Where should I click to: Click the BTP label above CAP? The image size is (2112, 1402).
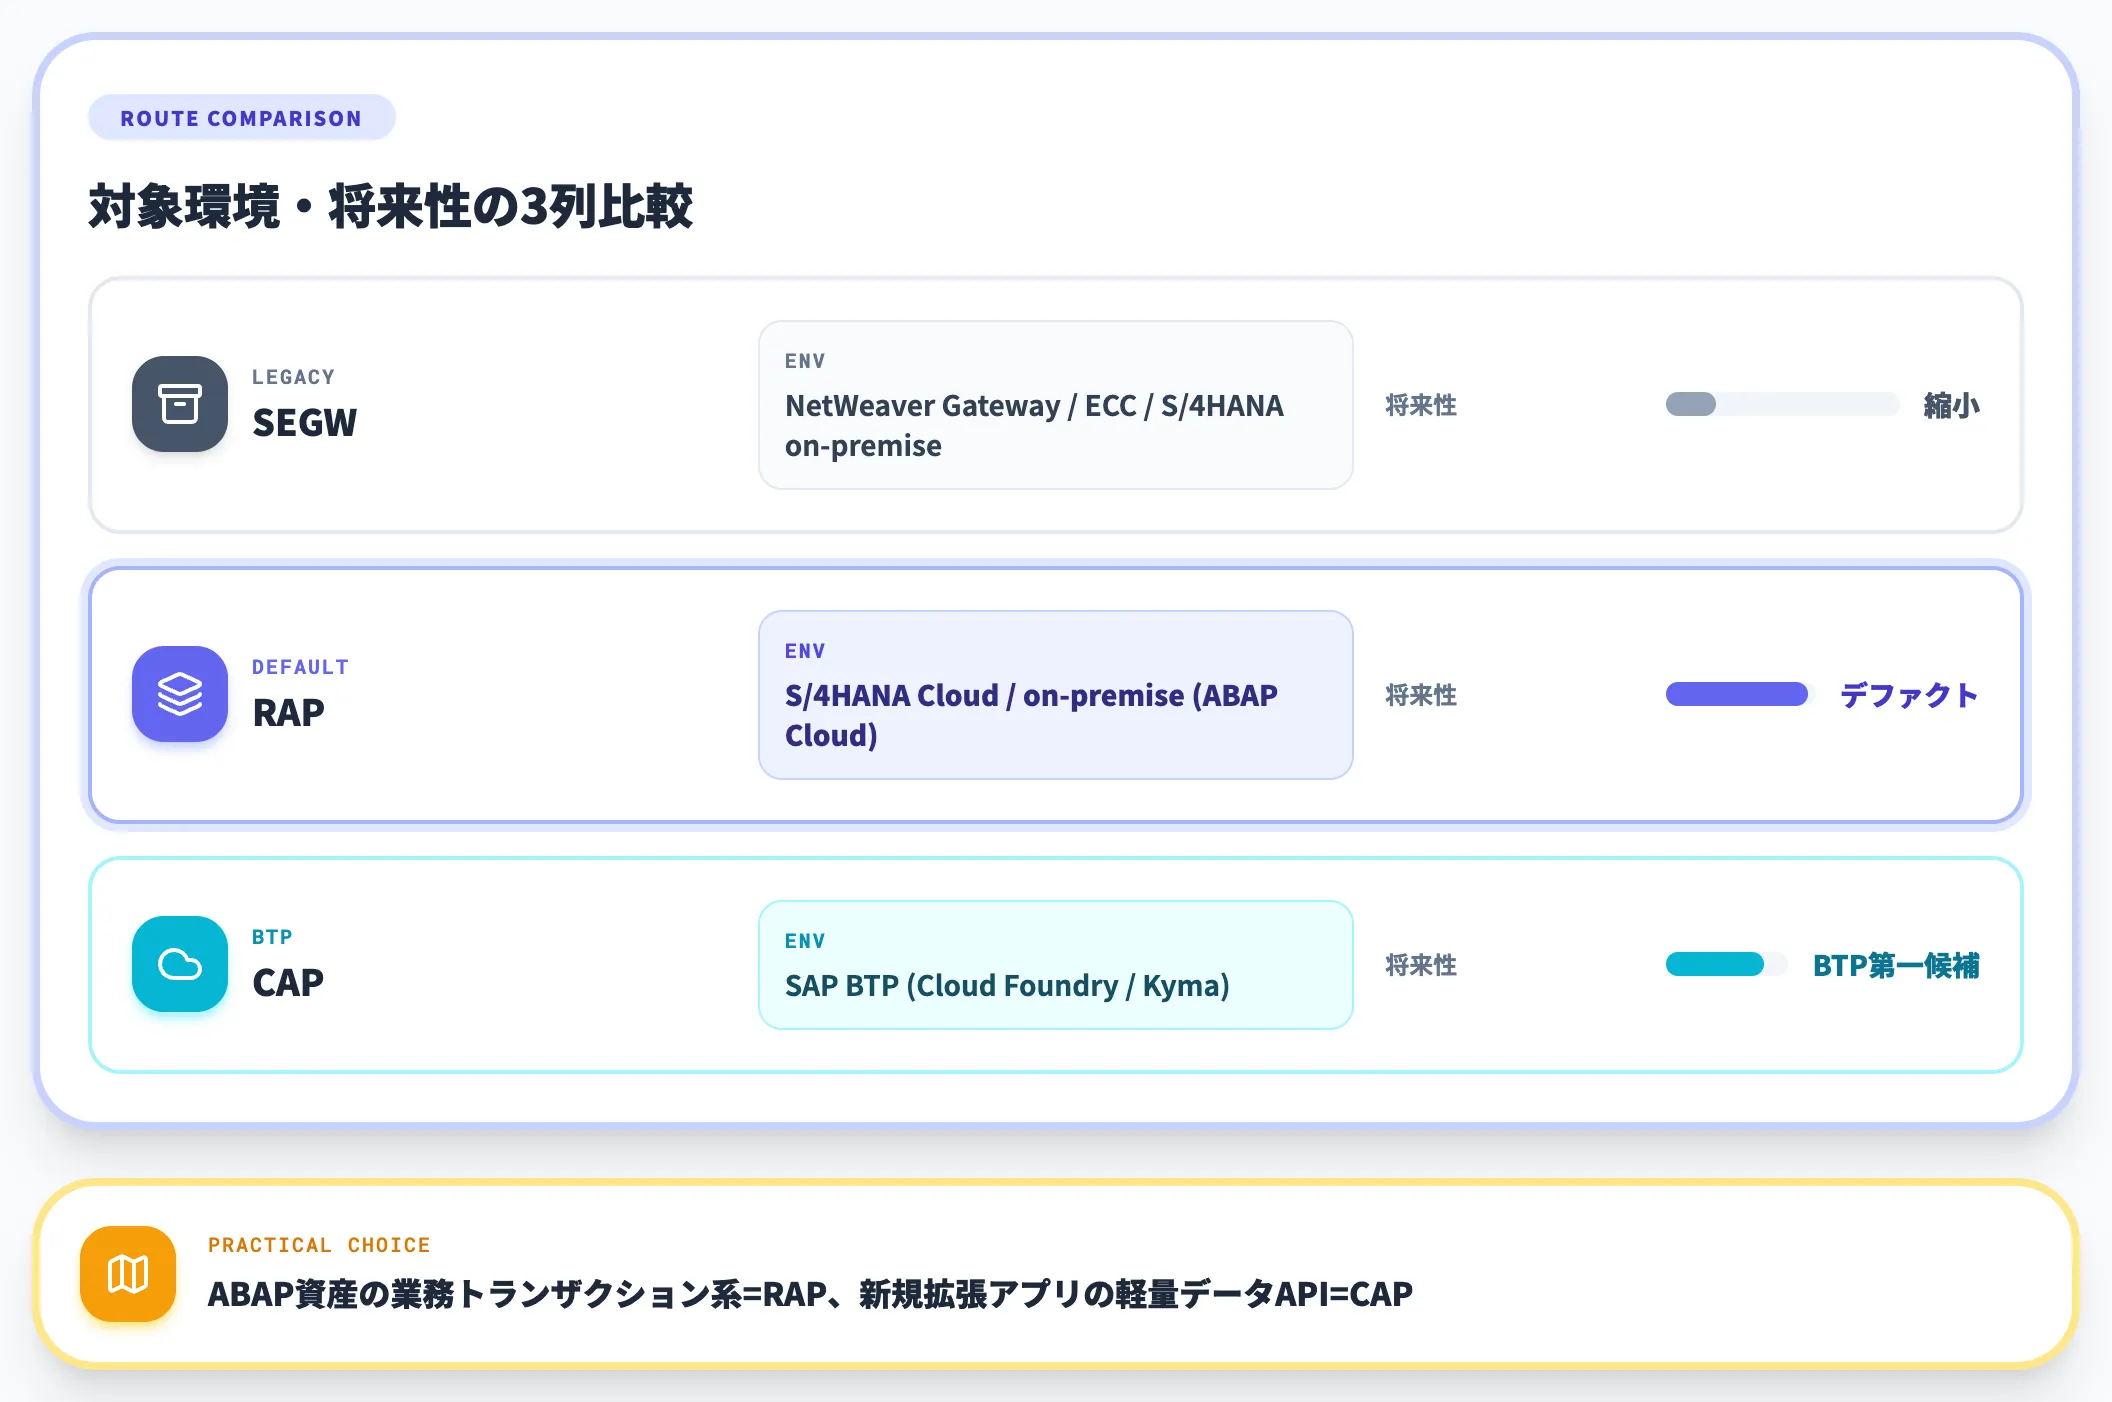[x=272, y=937]
